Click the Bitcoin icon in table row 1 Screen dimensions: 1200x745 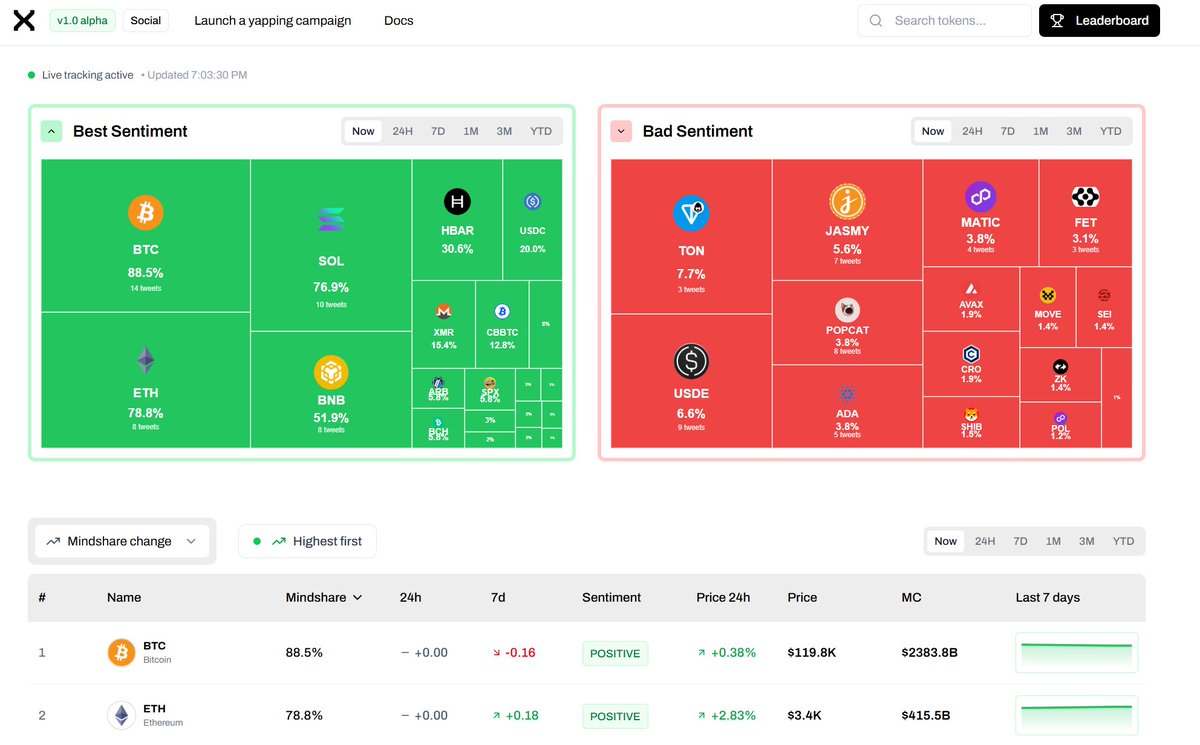pos(121,653)
